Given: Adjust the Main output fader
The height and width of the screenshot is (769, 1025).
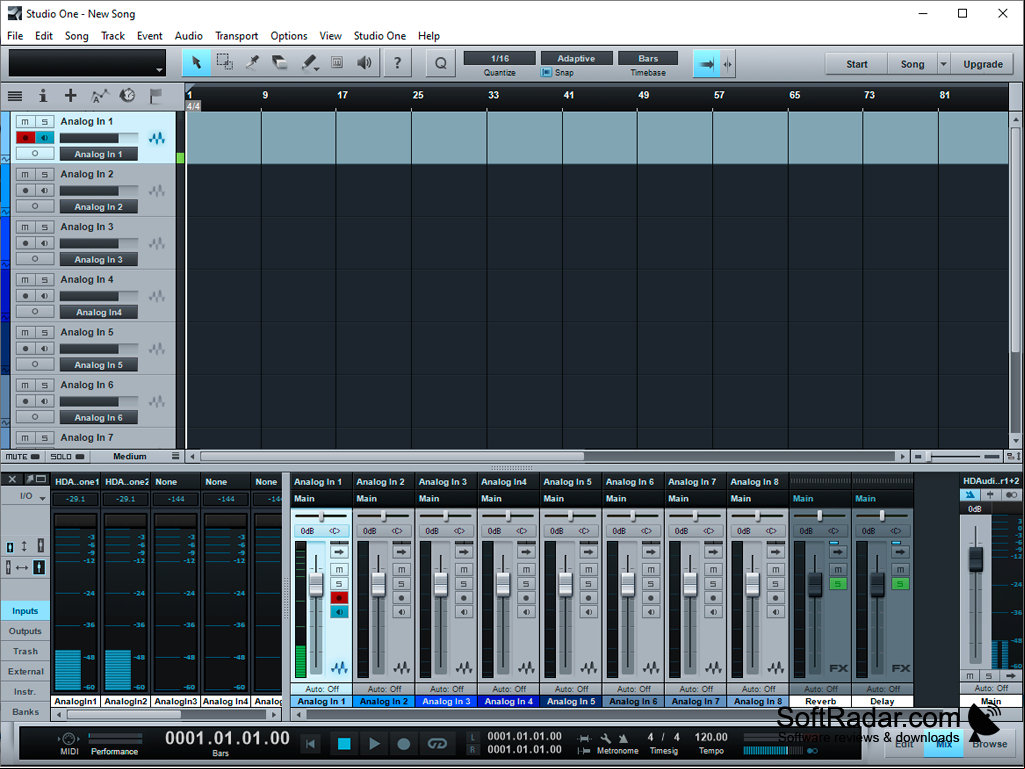Looking at the screenshot, I should 975,560.
